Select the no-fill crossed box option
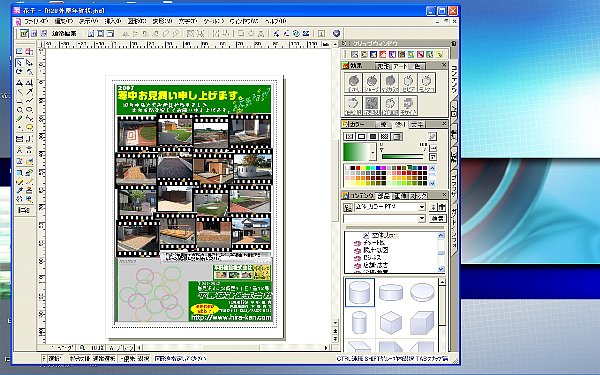 349,137
